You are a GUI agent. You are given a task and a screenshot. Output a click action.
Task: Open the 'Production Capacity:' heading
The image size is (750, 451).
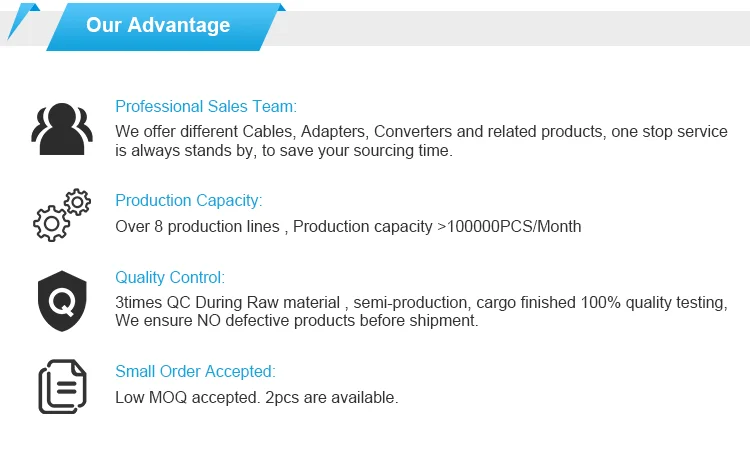click(x=189, y=200)
